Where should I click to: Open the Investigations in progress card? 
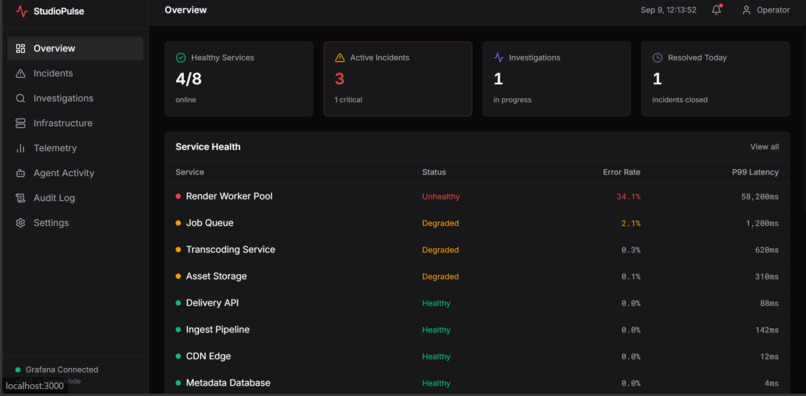(557, 79)
